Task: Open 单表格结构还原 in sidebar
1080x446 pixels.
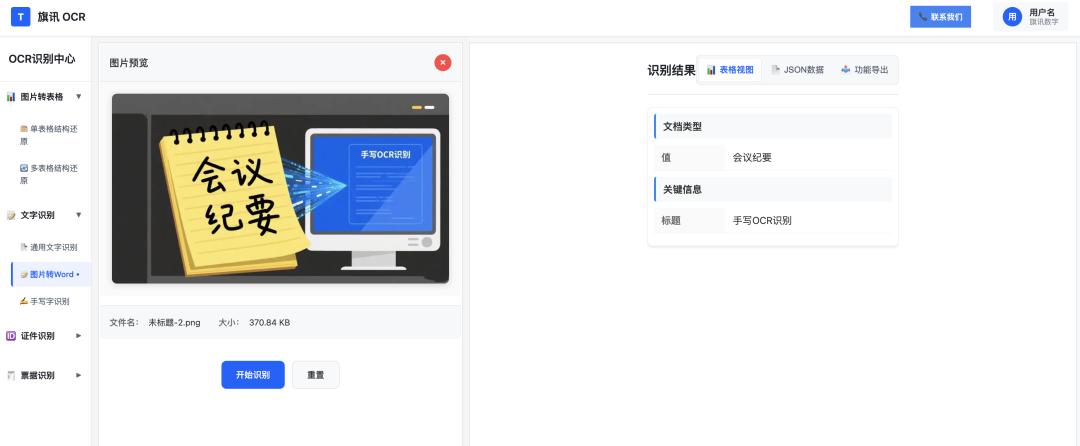Action: click(51, 134)
